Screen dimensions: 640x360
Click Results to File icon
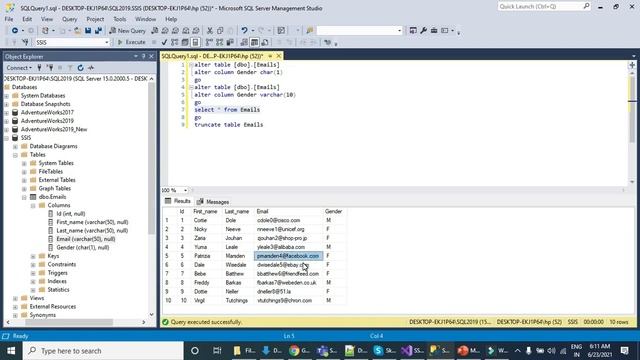point(265,42)
